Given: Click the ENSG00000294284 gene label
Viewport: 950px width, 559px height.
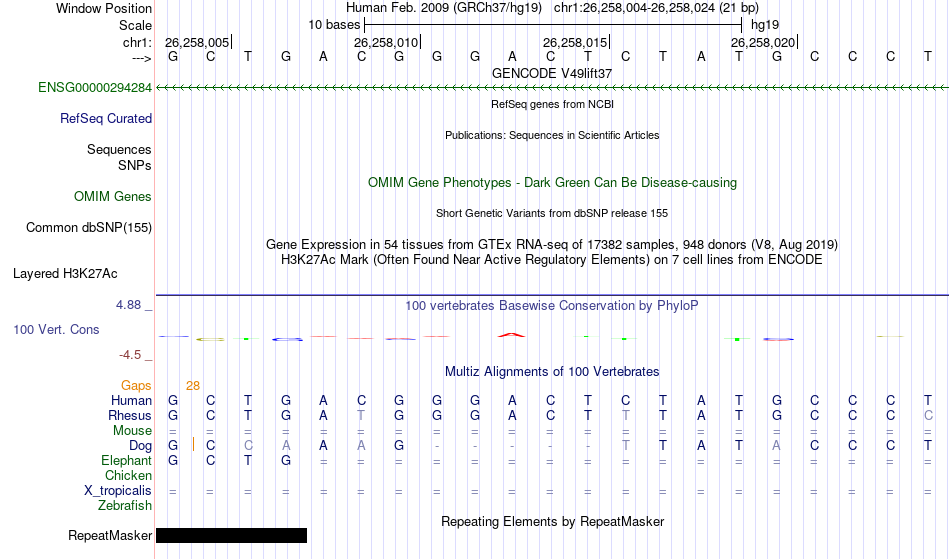Looking at the screenshot, I should pyautogui.click(x=95, y=87).
